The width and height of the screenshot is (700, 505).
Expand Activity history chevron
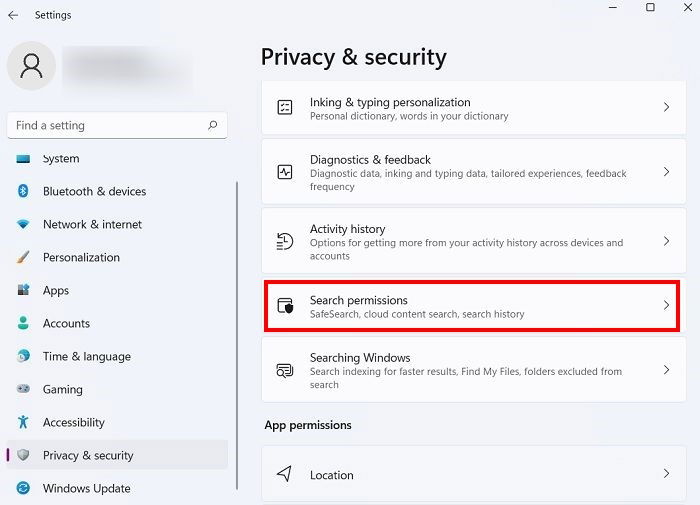(666, 241)
